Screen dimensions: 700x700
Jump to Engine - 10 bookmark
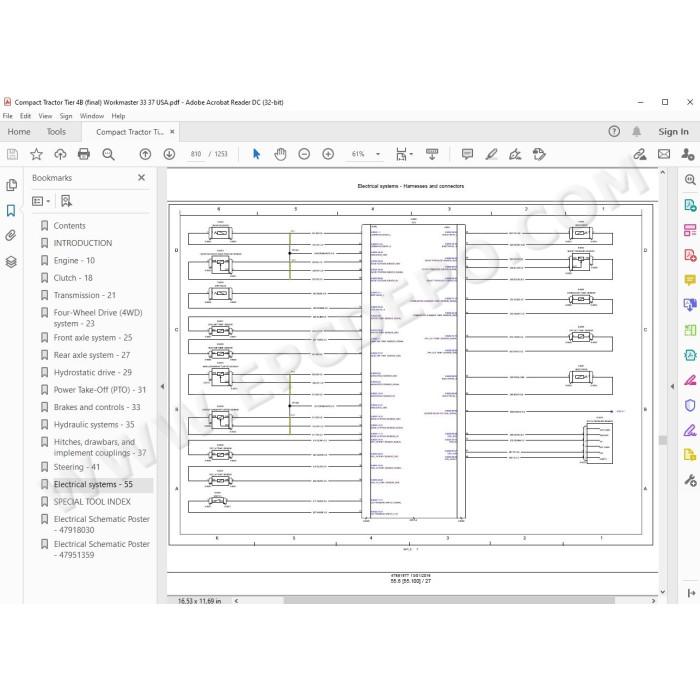(x=74, y=261)
